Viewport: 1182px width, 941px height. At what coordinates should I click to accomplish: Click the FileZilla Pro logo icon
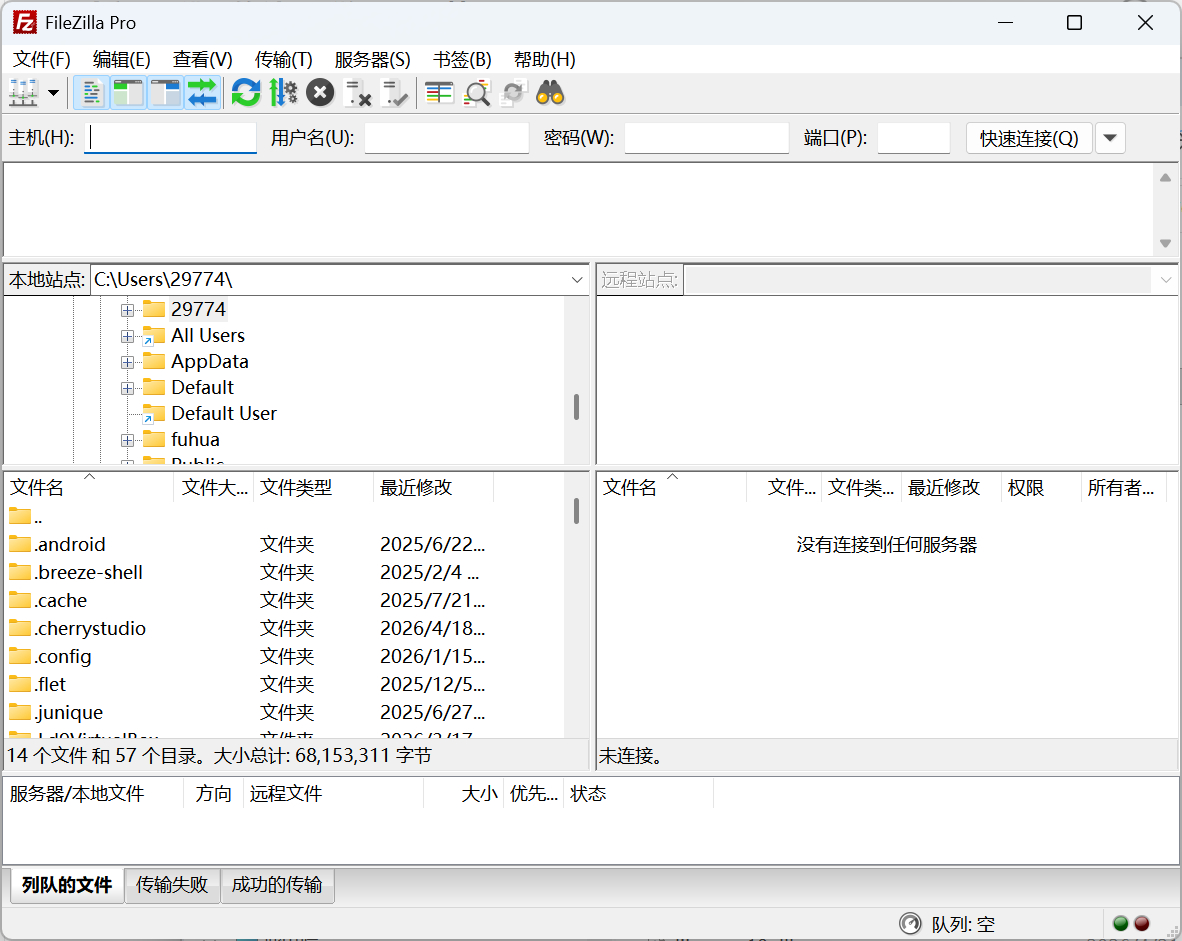(x=24, y=23)
